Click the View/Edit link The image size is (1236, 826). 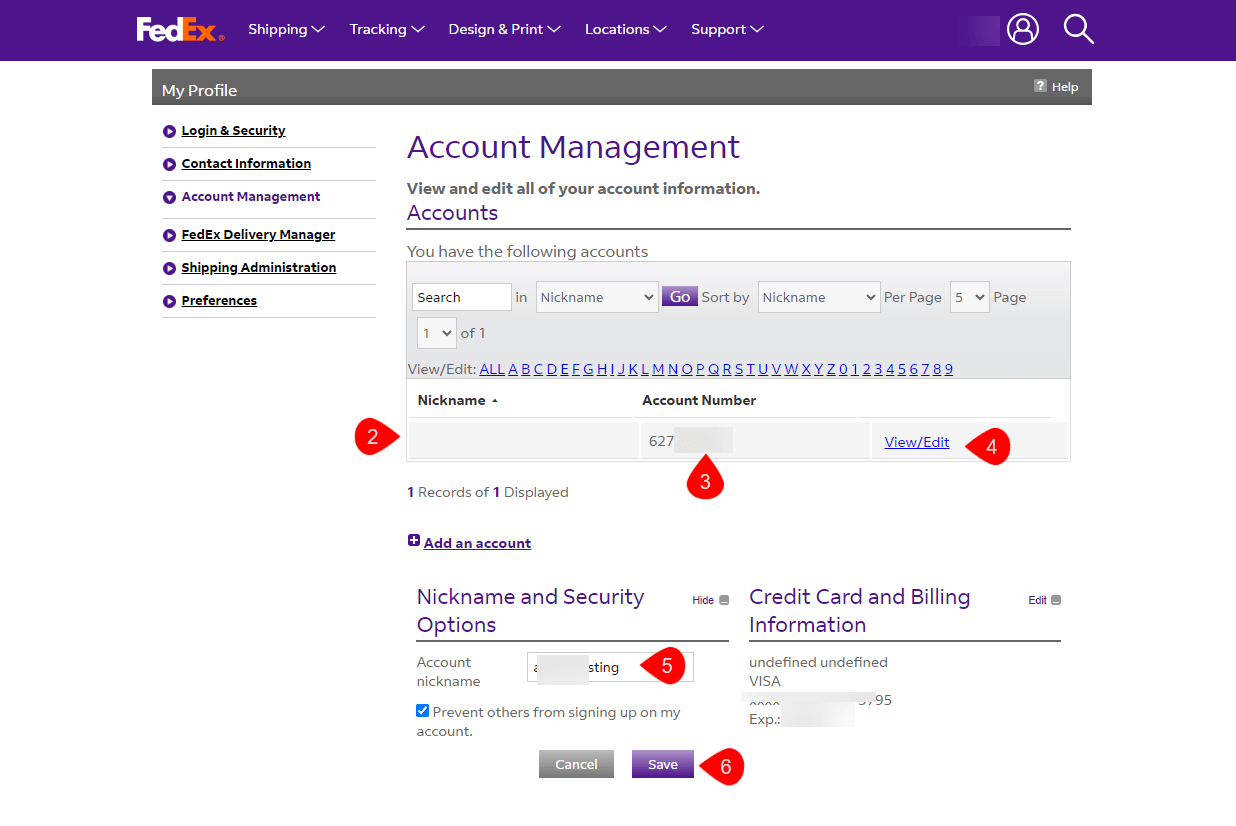pos(917,442)
